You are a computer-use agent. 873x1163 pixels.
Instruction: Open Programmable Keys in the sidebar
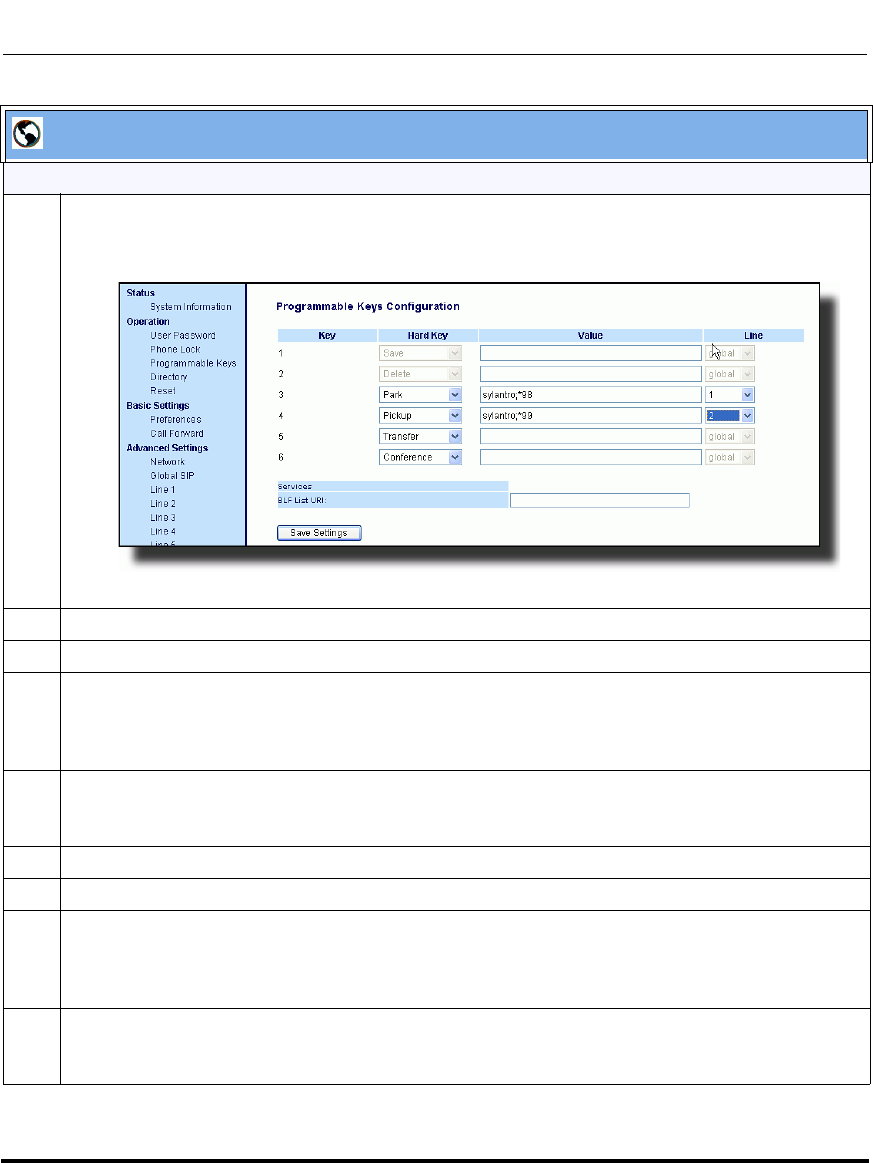[x=193, y=363]
